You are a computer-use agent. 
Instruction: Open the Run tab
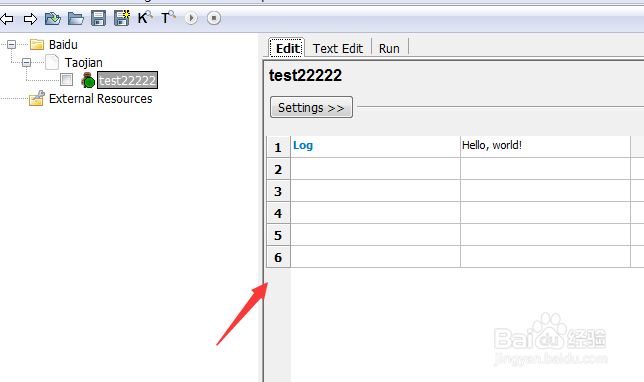[389, 48]
